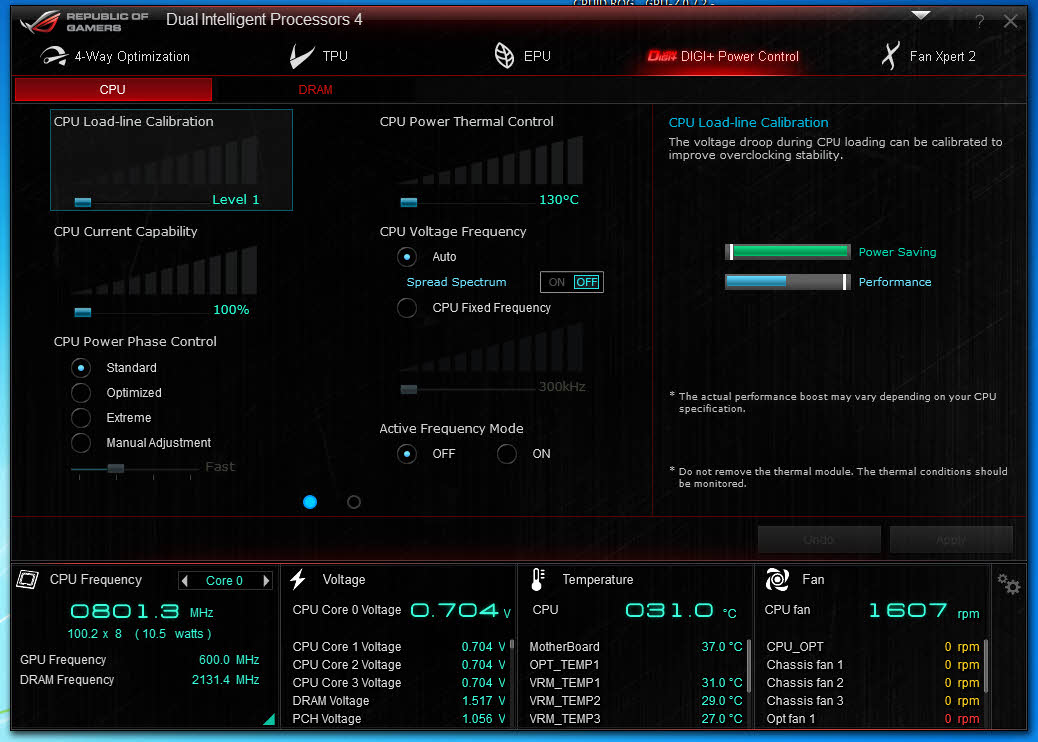Viewport: 1038px width, 742px height.
Task: Open Fan Xpert 2 icon
Action: tap(889, 57)
